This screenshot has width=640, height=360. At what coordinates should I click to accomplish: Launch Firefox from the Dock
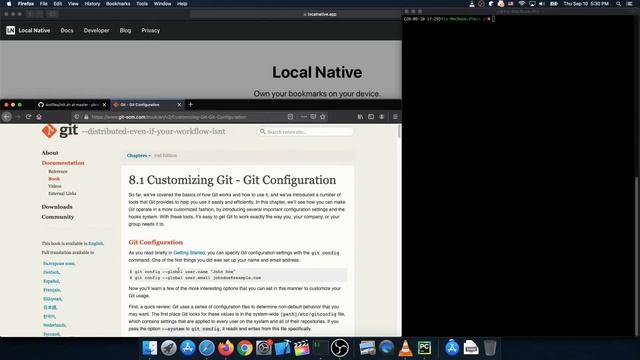pyautogui.click(x=226, y=348)
